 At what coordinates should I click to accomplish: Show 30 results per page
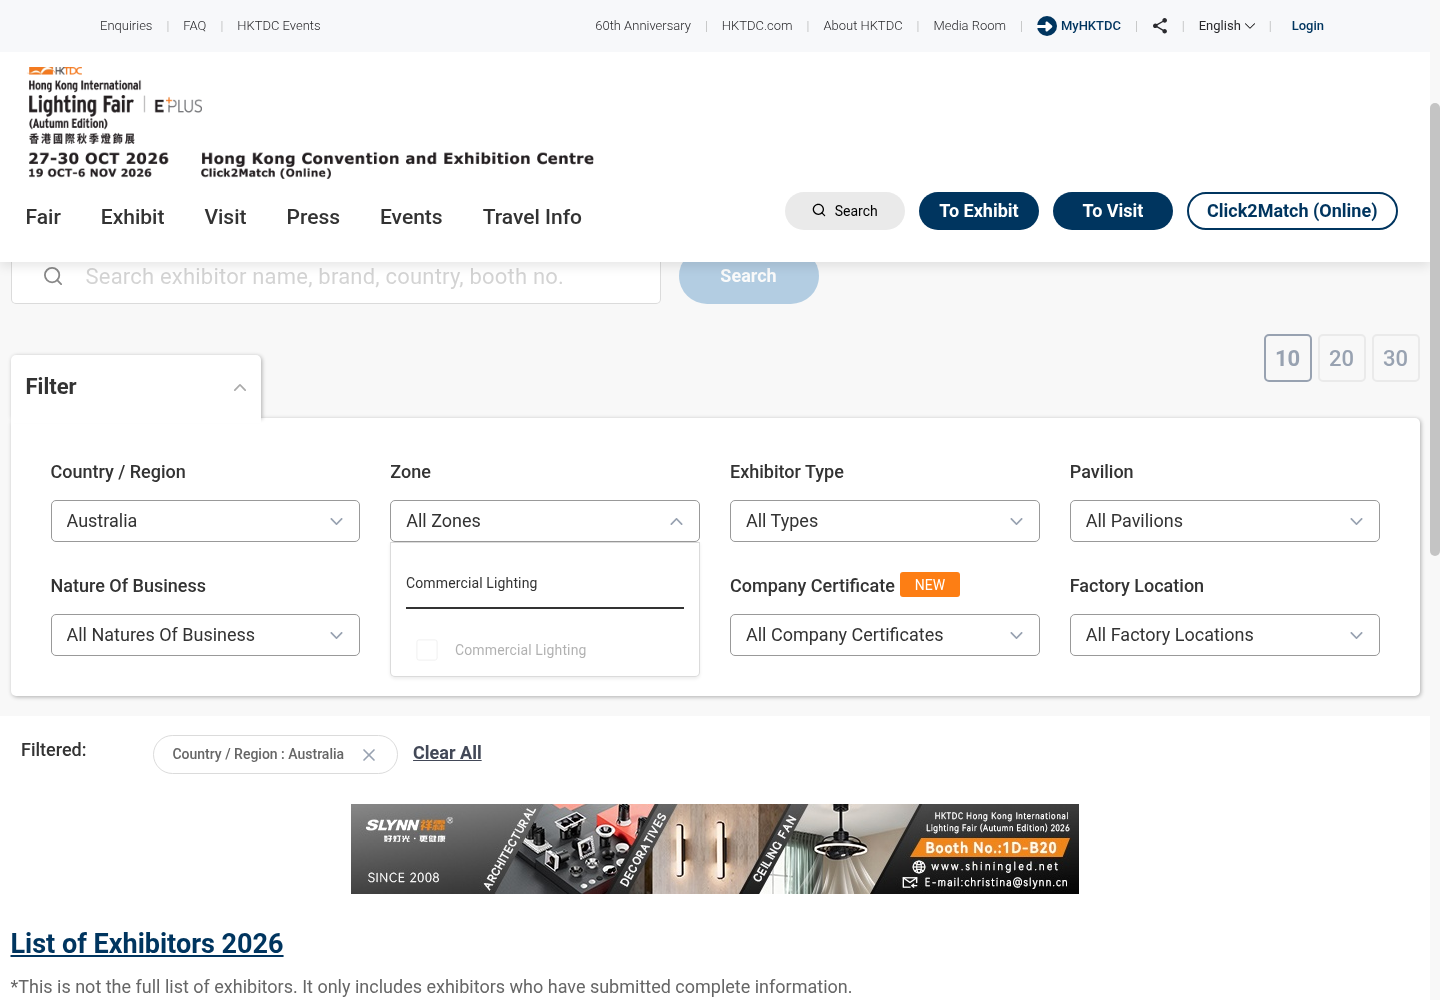click(x=1396, y=358)
